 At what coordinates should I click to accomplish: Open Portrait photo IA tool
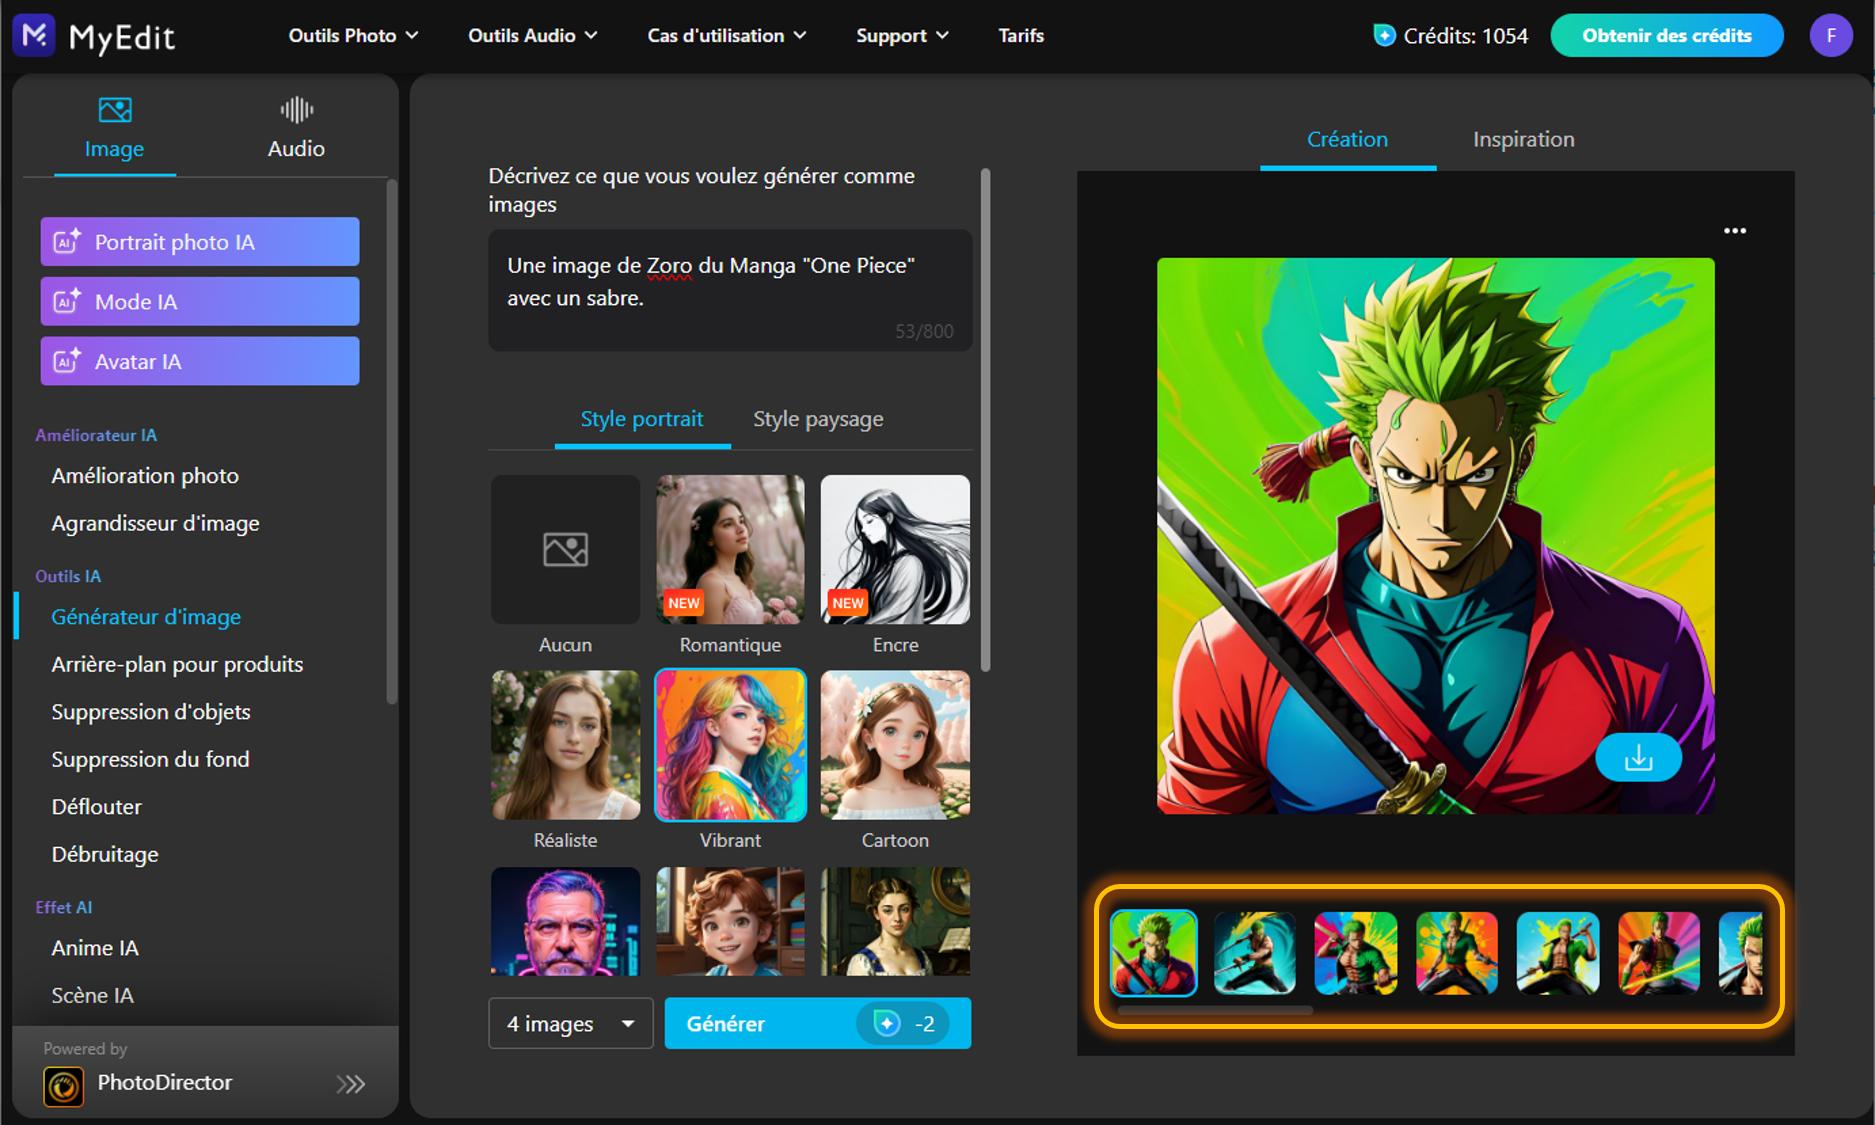click(199, 241)
